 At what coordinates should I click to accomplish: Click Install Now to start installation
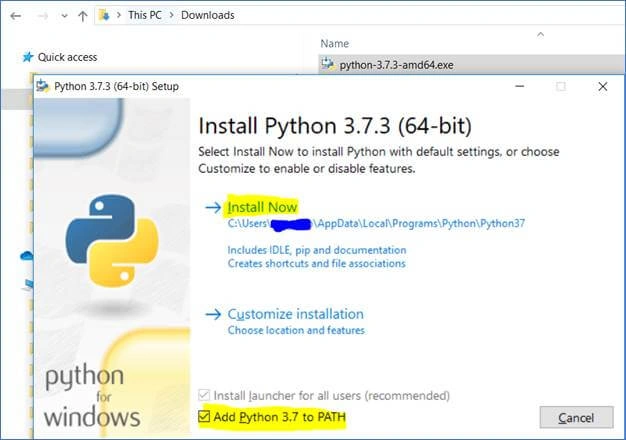tap(262, 207)
